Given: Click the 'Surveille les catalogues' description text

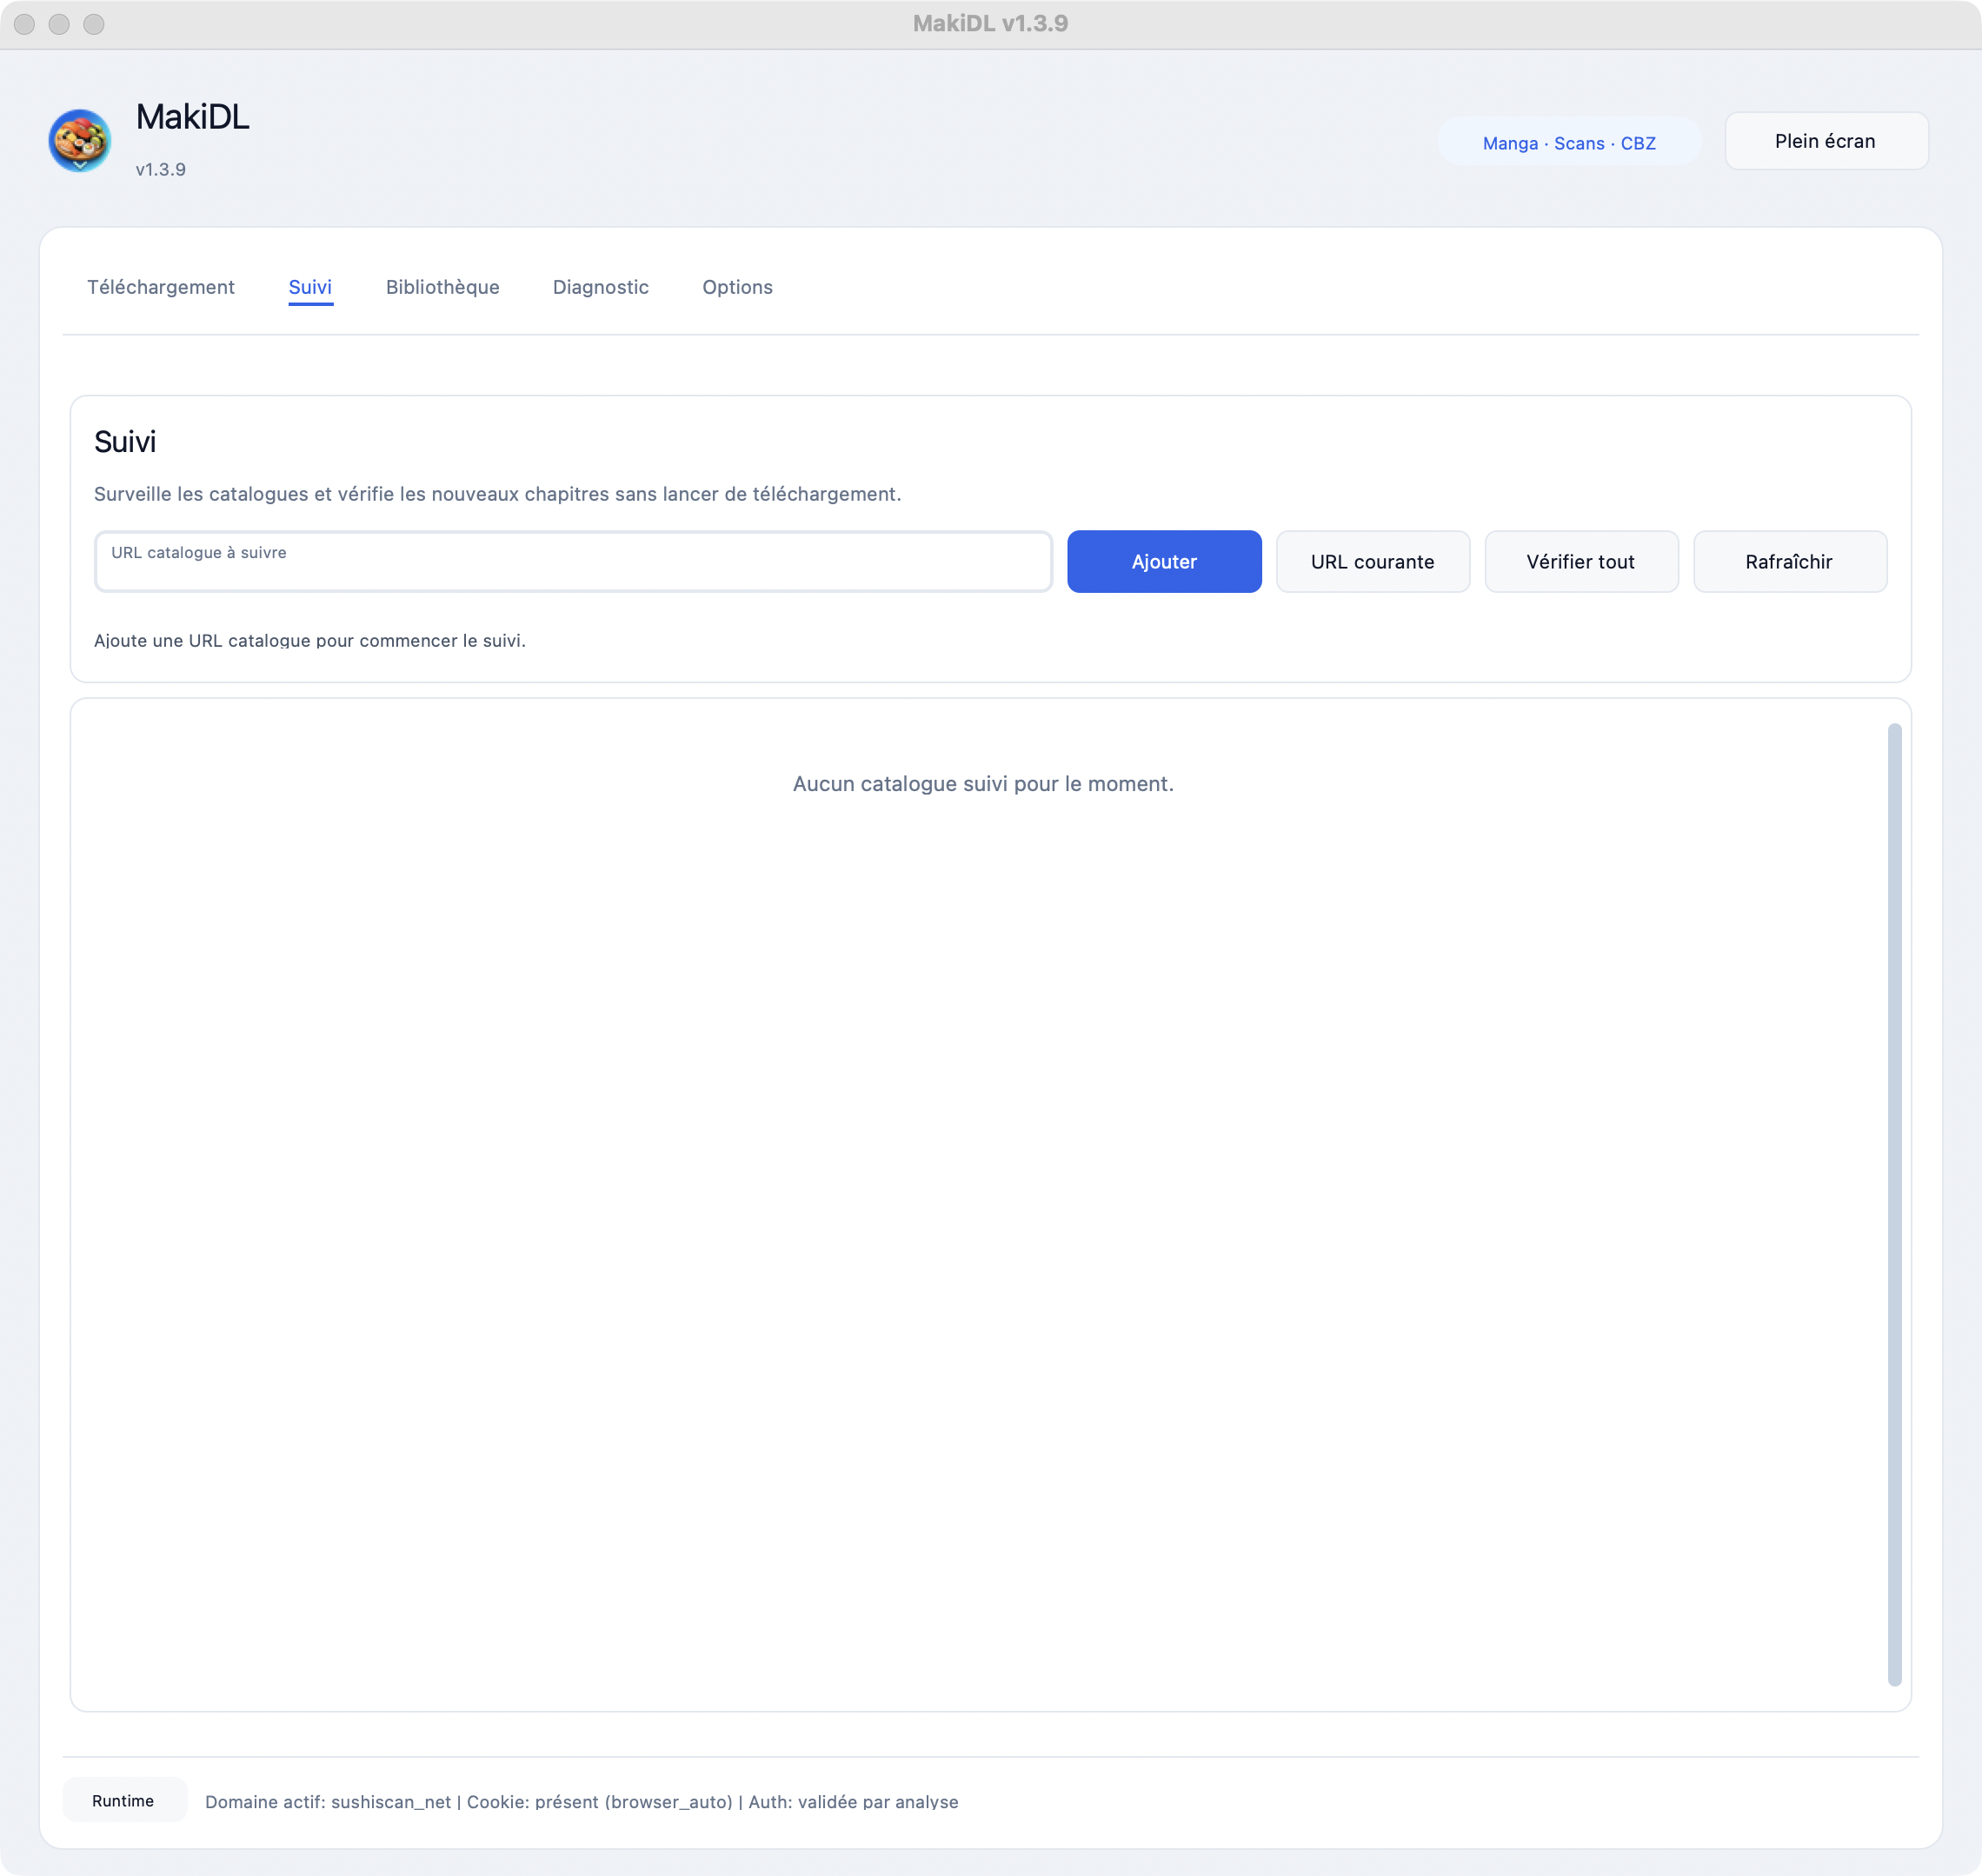Looking at the screenshot, I should 498,494.
